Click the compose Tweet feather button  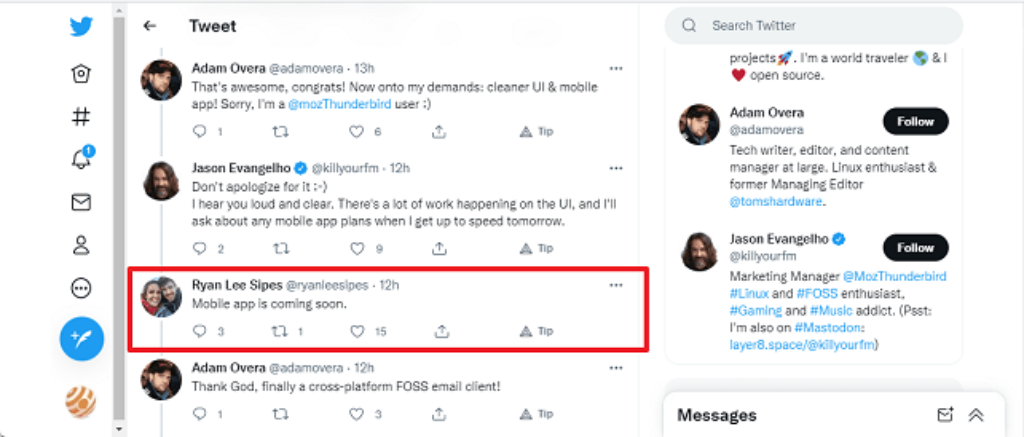coord(81,339)
